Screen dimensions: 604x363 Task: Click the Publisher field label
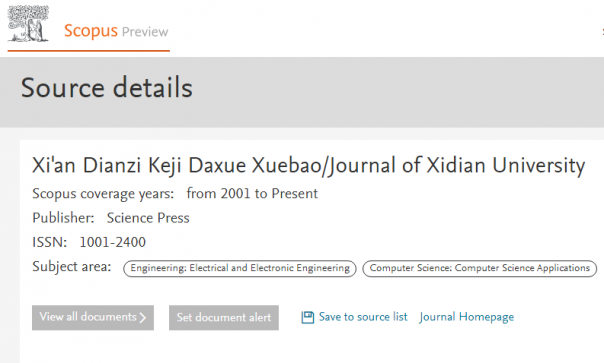click(63, 218)
